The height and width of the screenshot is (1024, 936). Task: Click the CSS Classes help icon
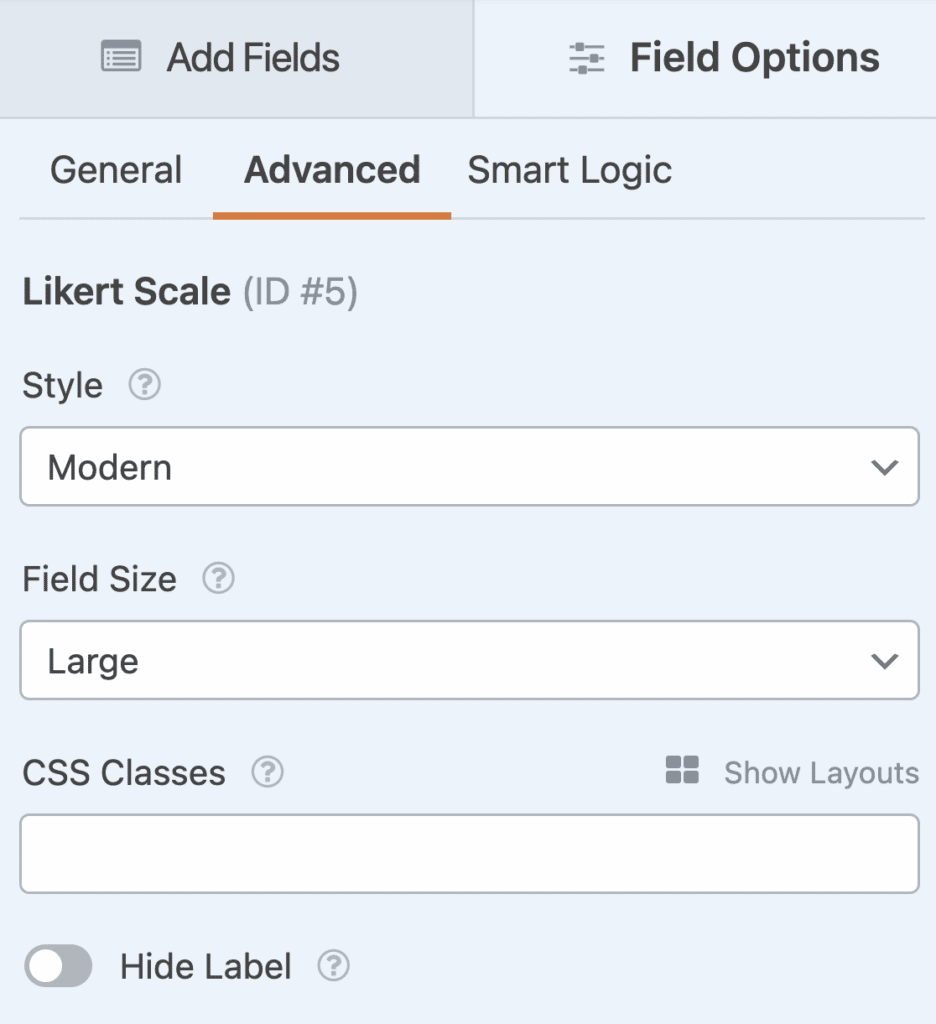(x=266, y=772)
